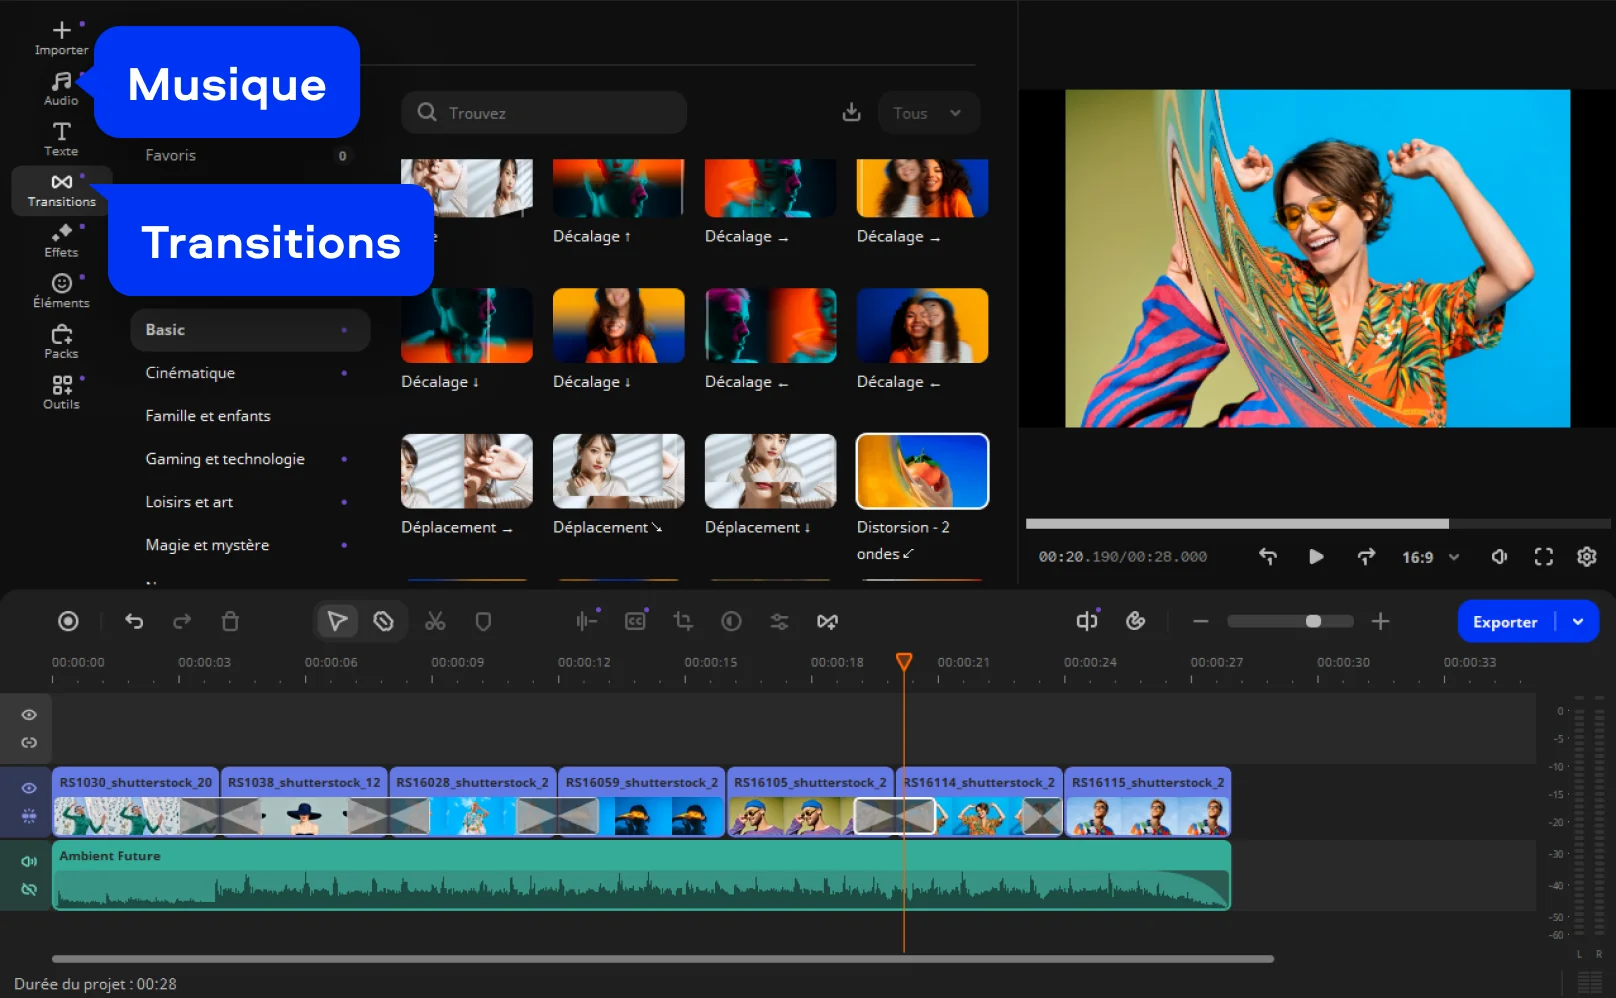Select the Cinématique transitions category
Viewport: 1616px width, 998px height.
pos(190,373)
